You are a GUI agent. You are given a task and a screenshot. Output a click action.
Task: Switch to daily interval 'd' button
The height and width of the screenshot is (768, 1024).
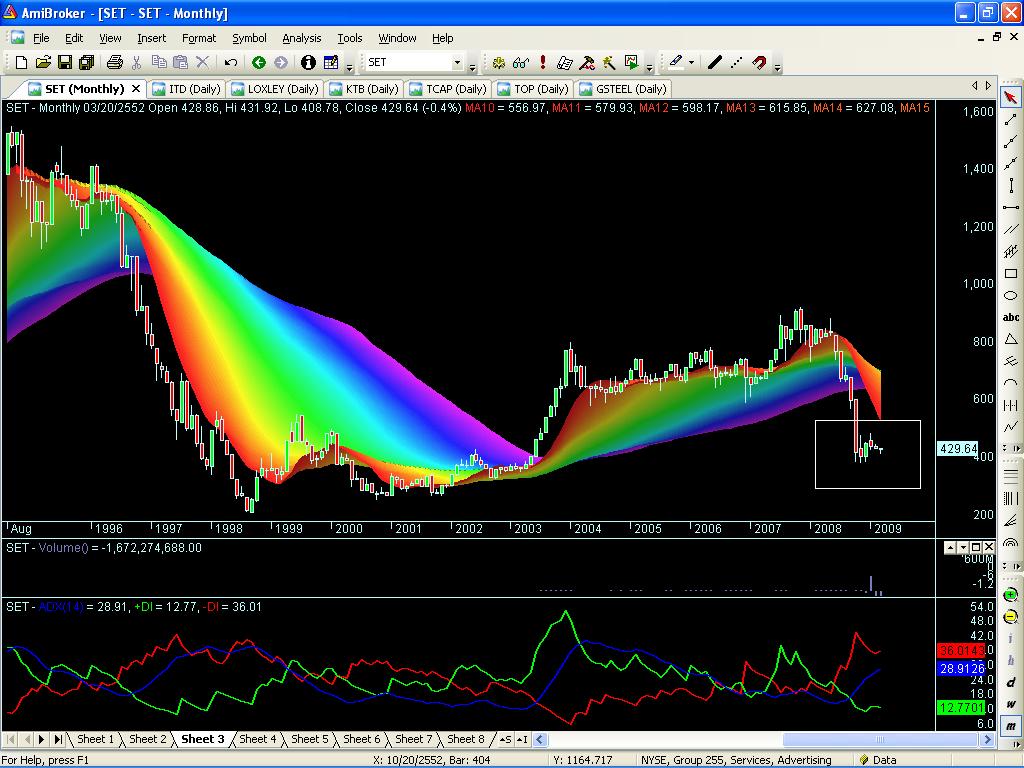pos(1011,682)
